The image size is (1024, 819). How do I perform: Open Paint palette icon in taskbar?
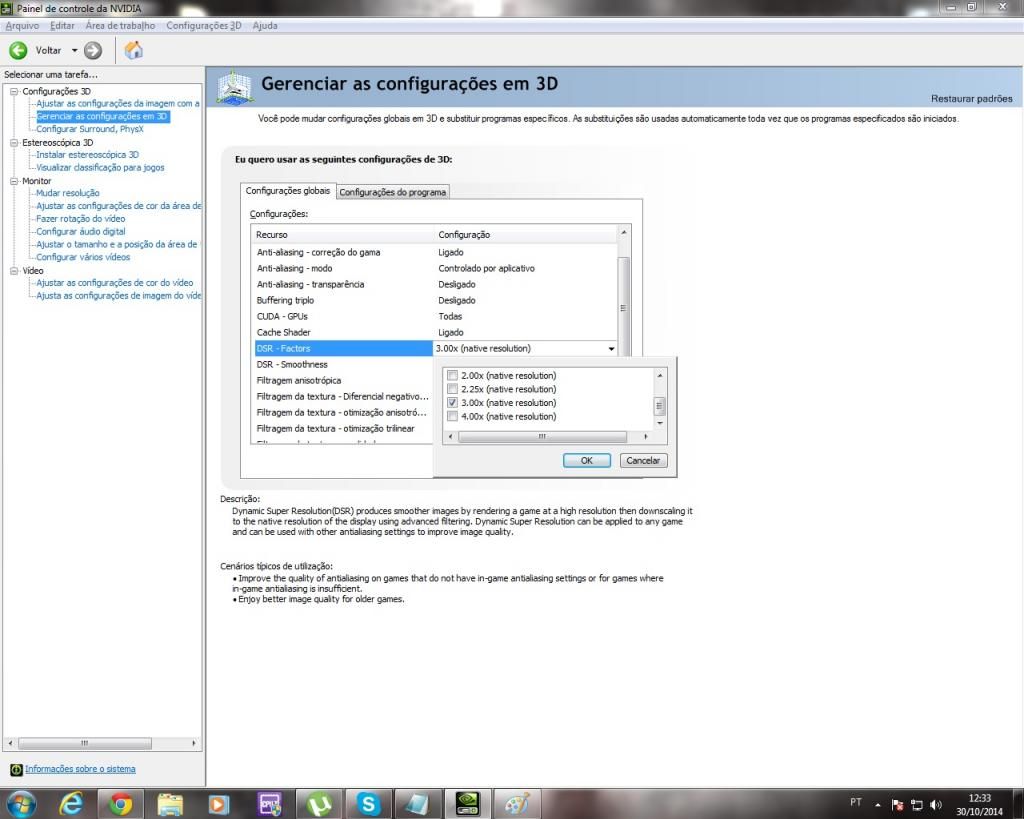click(x=517, y=804)
